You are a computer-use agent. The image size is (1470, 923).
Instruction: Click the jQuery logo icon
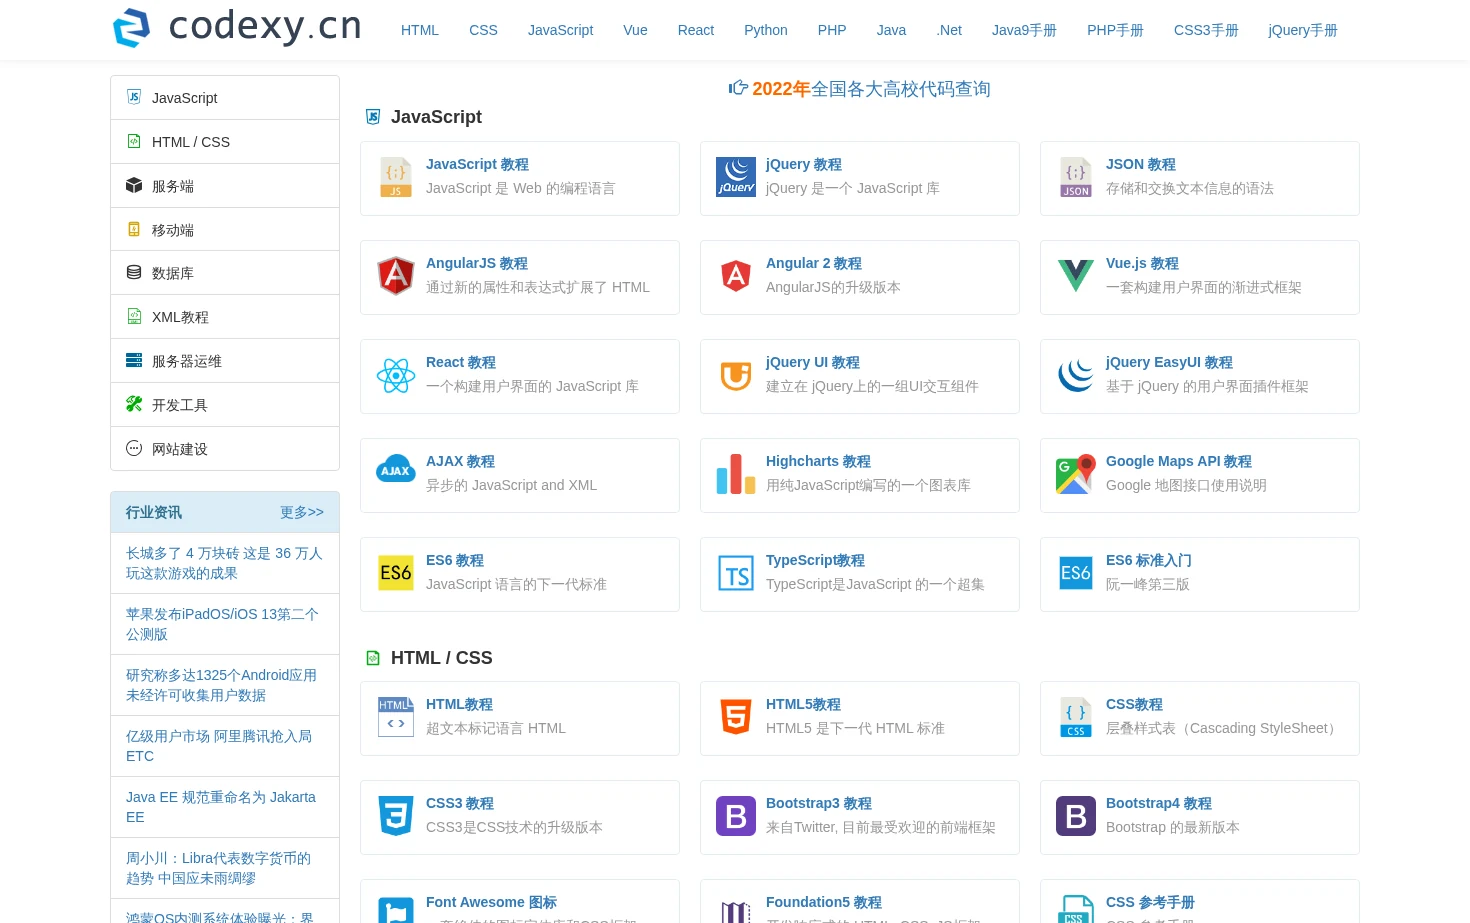[x=736, y=177]
